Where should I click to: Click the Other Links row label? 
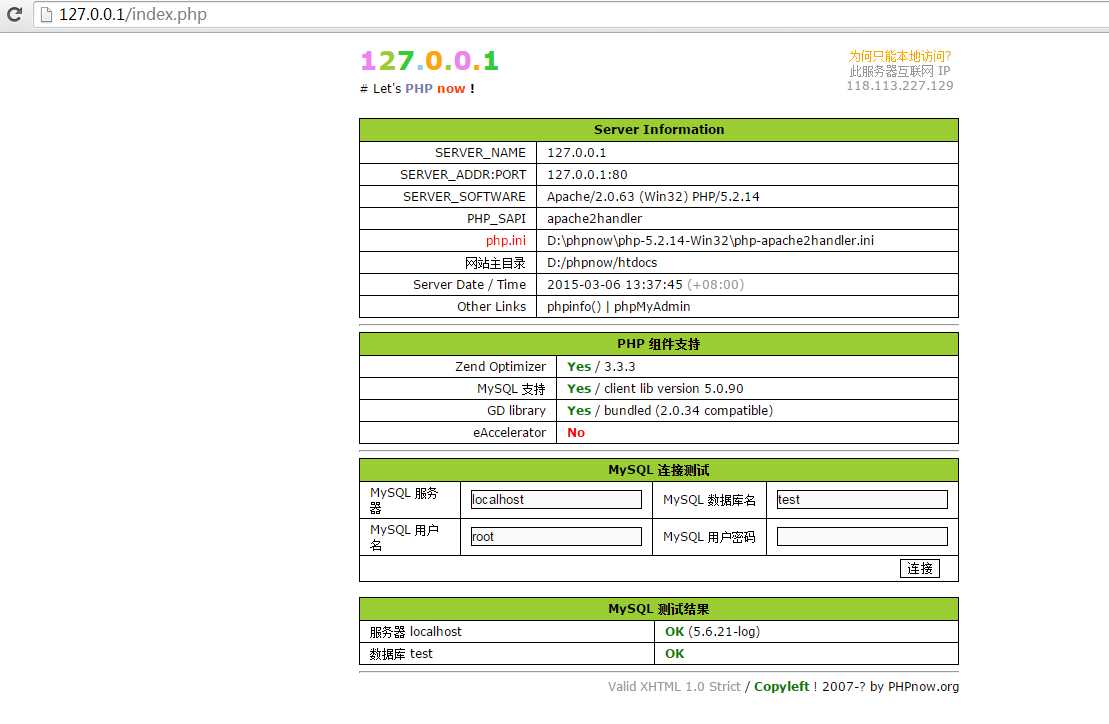pyautogui.click(x=492, y=306)
